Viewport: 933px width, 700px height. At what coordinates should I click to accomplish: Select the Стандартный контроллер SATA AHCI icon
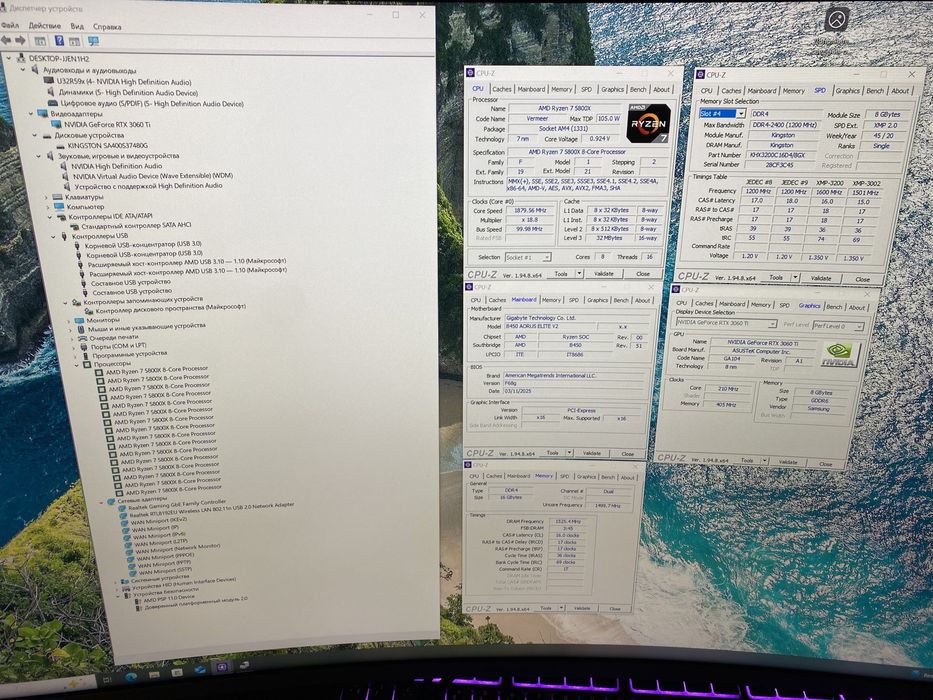[75, 227]
